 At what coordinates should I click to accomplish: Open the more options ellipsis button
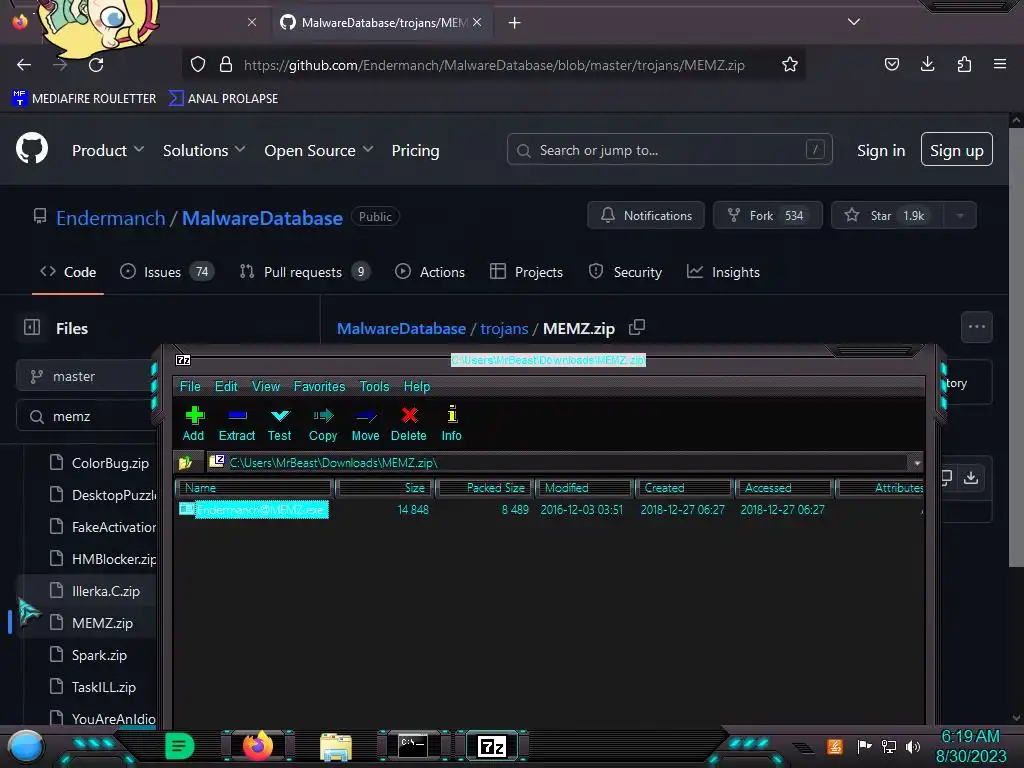pyautogui.click(x=976, y=327)
